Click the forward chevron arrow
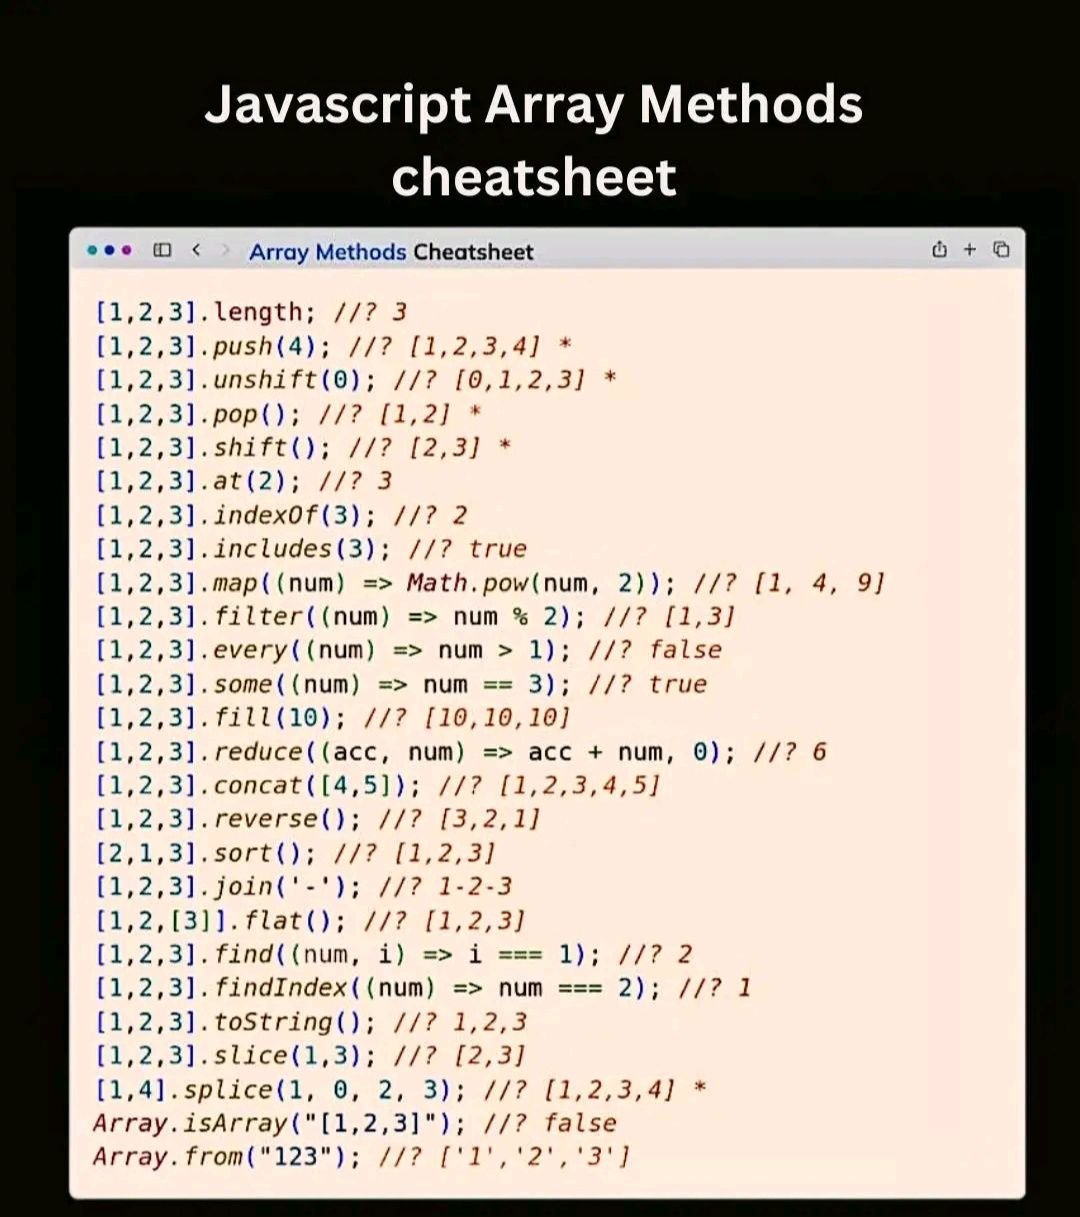Screen dimensions: 1080x1217 point(225,250)
